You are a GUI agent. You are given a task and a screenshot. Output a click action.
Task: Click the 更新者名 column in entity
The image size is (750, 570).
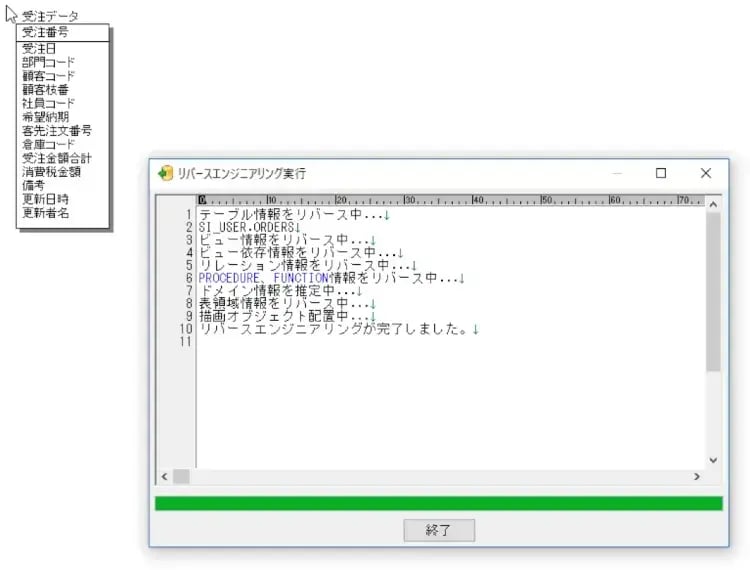[45, 213]
